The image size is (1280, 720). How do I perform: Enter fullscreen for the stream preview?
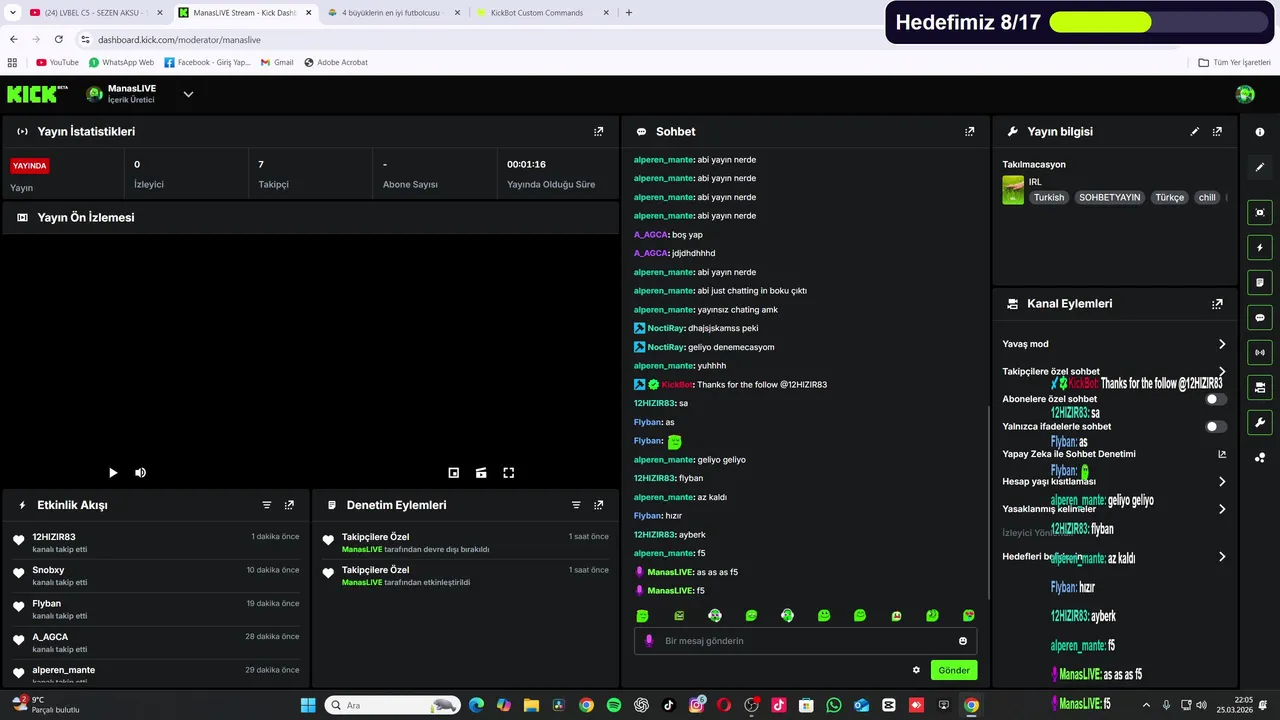point(509,473)
